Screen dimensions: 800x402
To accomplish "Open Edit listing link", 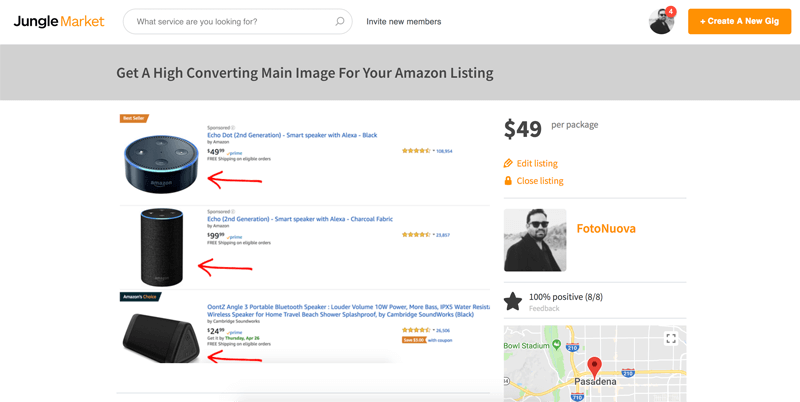I will tap(537, 163).
